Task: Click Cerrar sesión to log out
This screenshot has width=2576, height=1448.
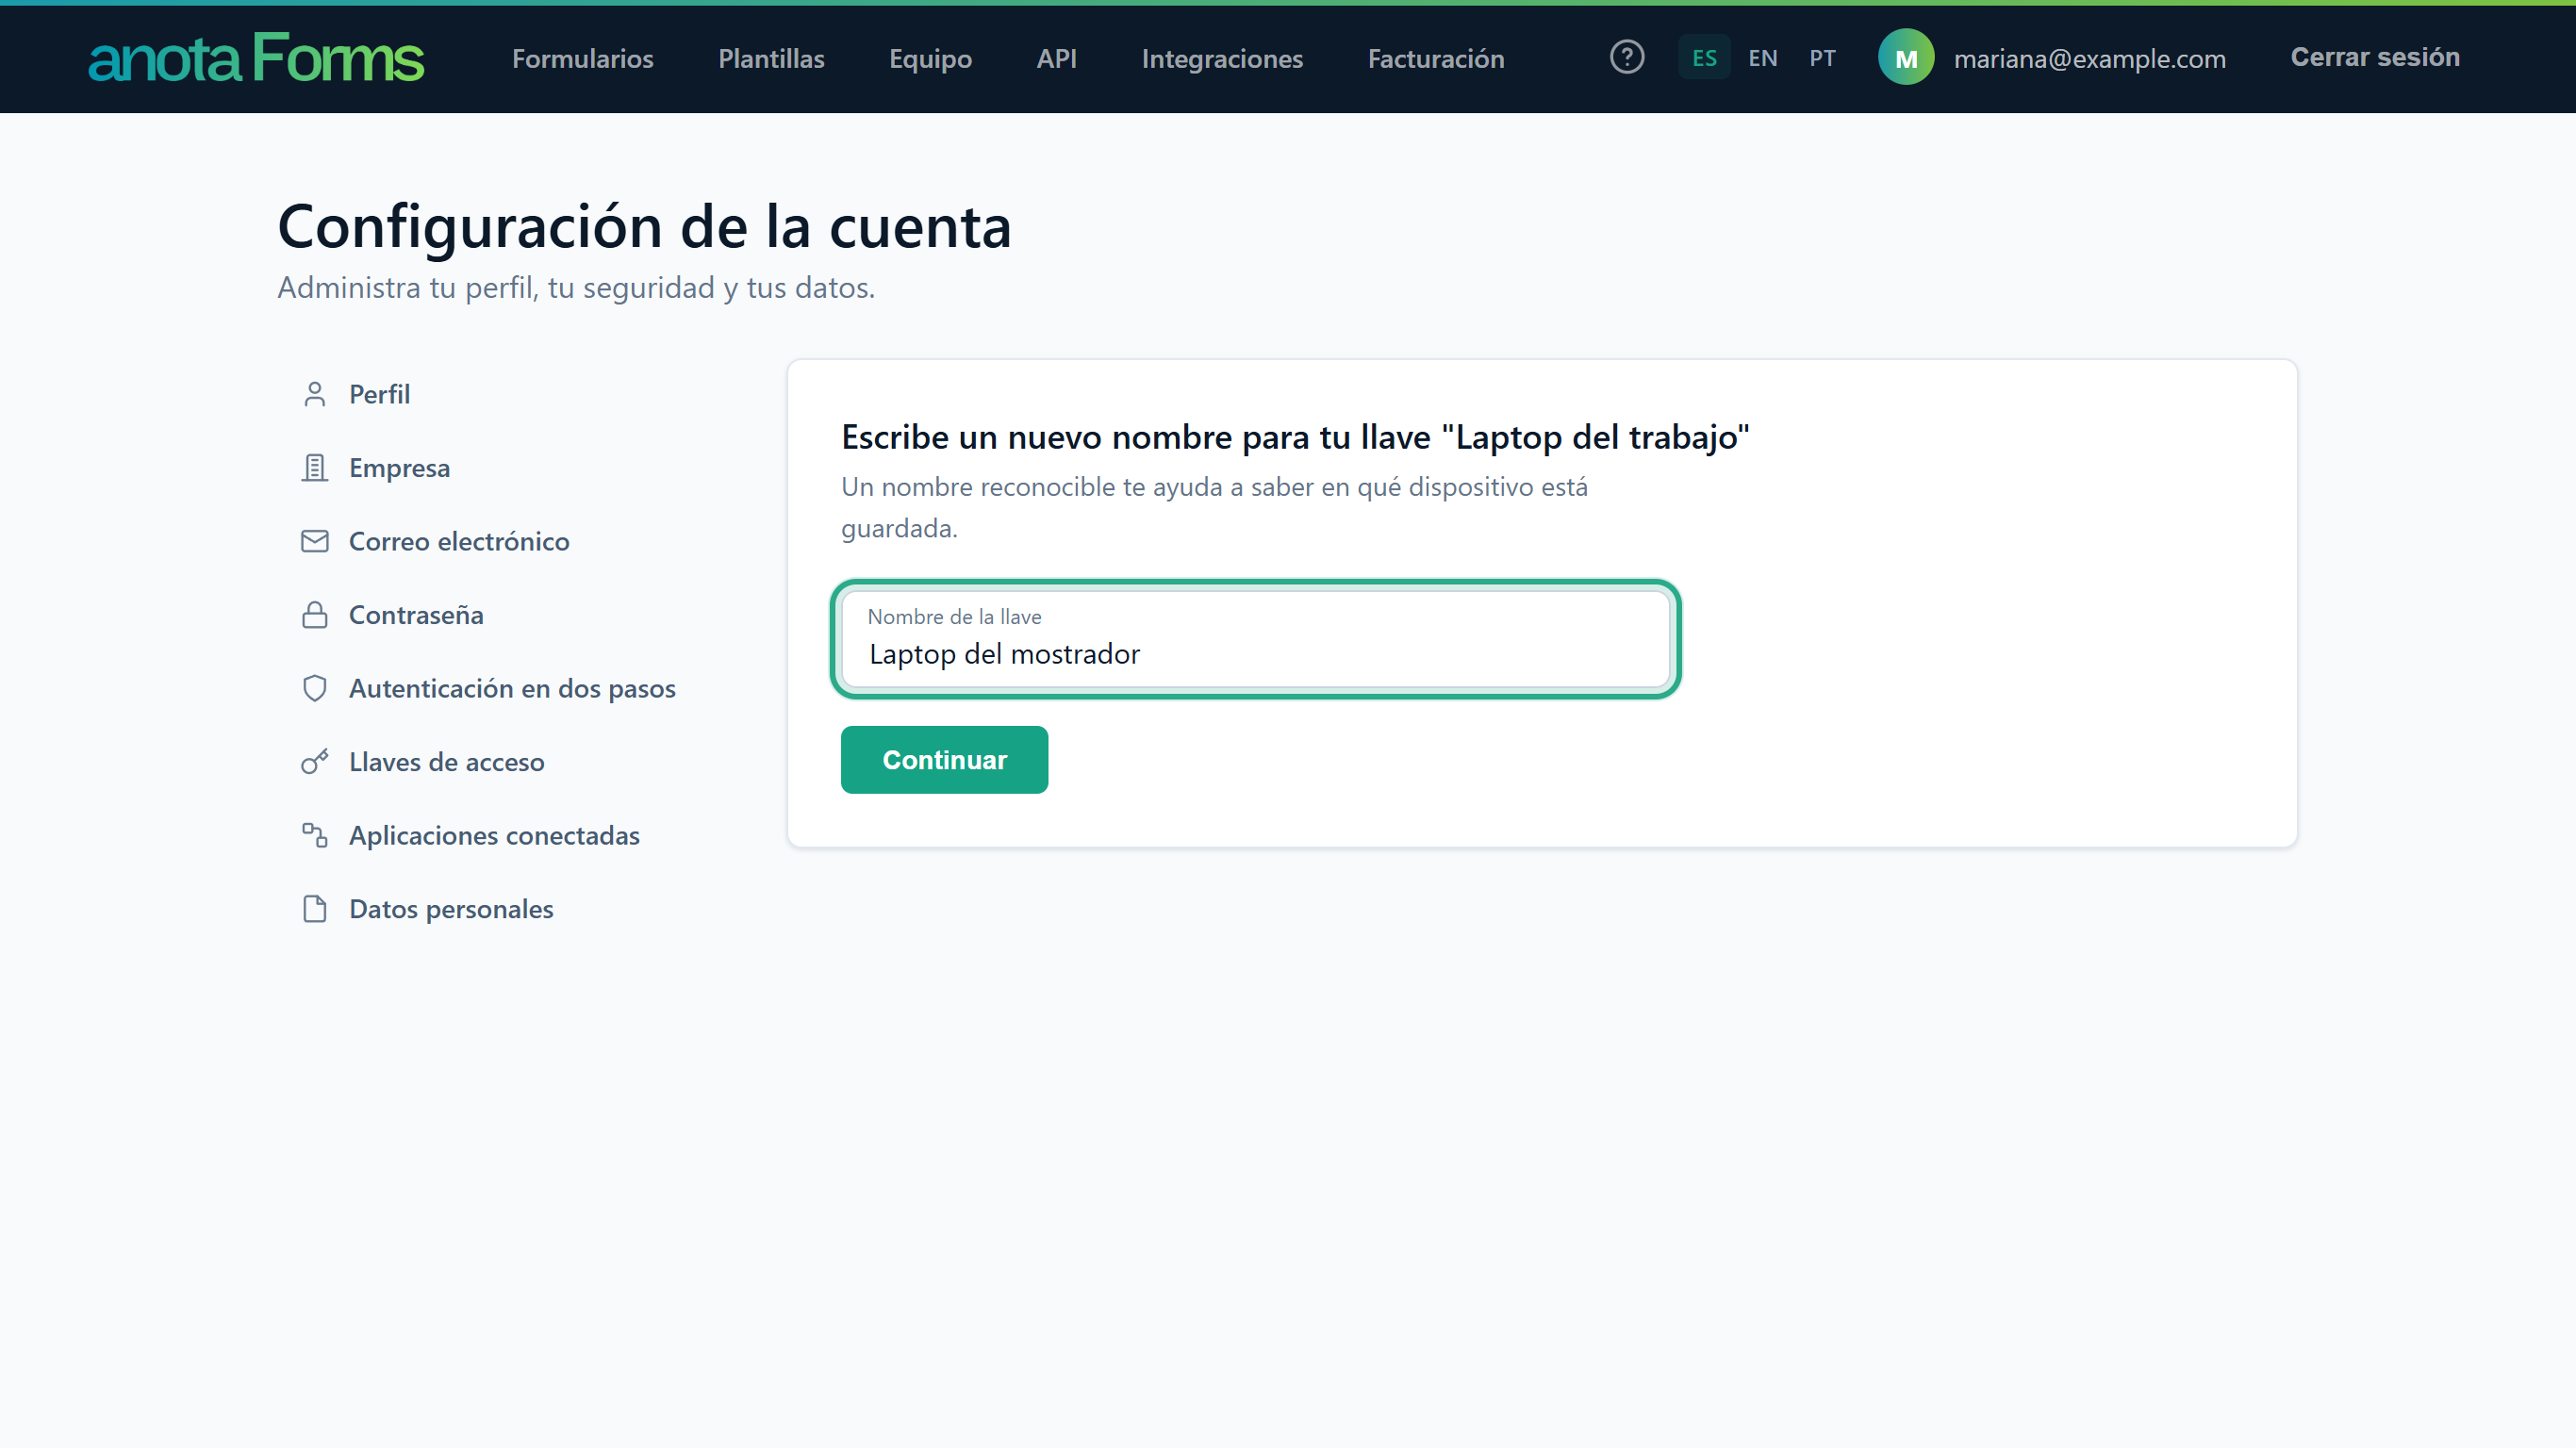Action: coord(2375,57)
